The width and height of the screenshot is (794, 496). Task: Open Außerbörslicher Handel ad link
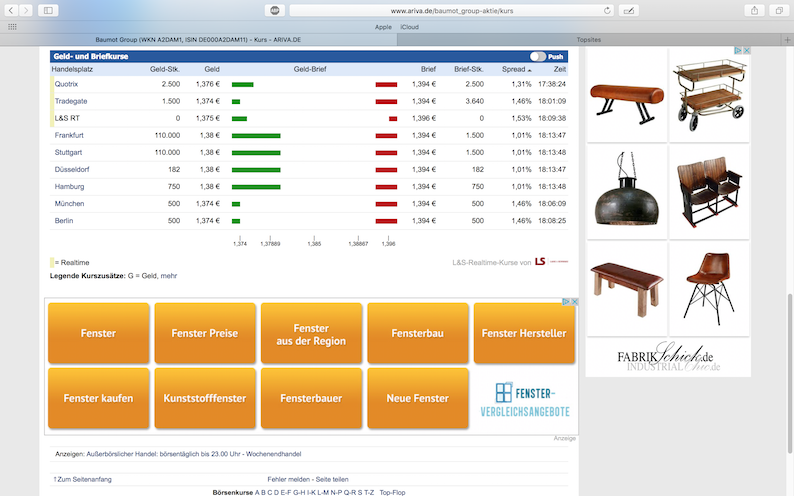pos(193,454)
